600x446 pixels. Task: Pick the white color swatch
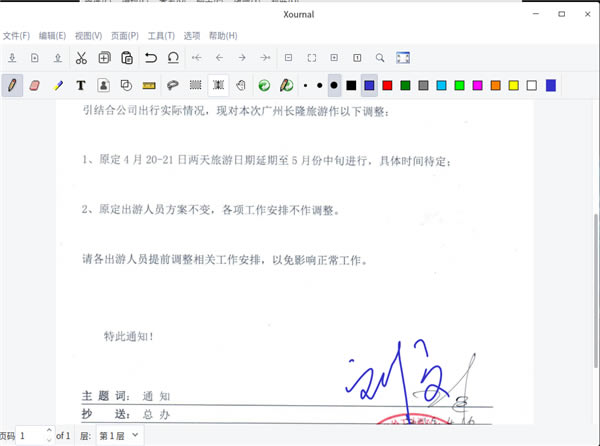click(532, 85)
